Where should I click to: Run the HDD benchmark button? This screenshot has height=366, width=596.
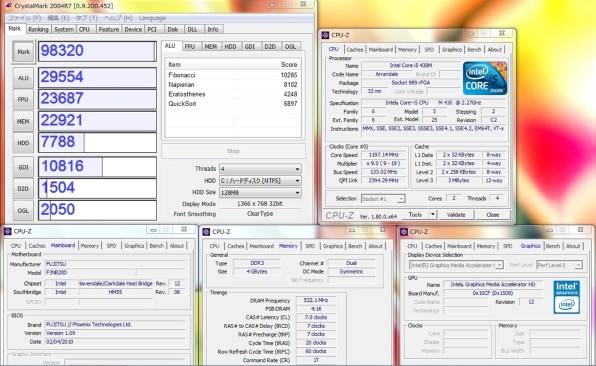click(x=23, y=143)
